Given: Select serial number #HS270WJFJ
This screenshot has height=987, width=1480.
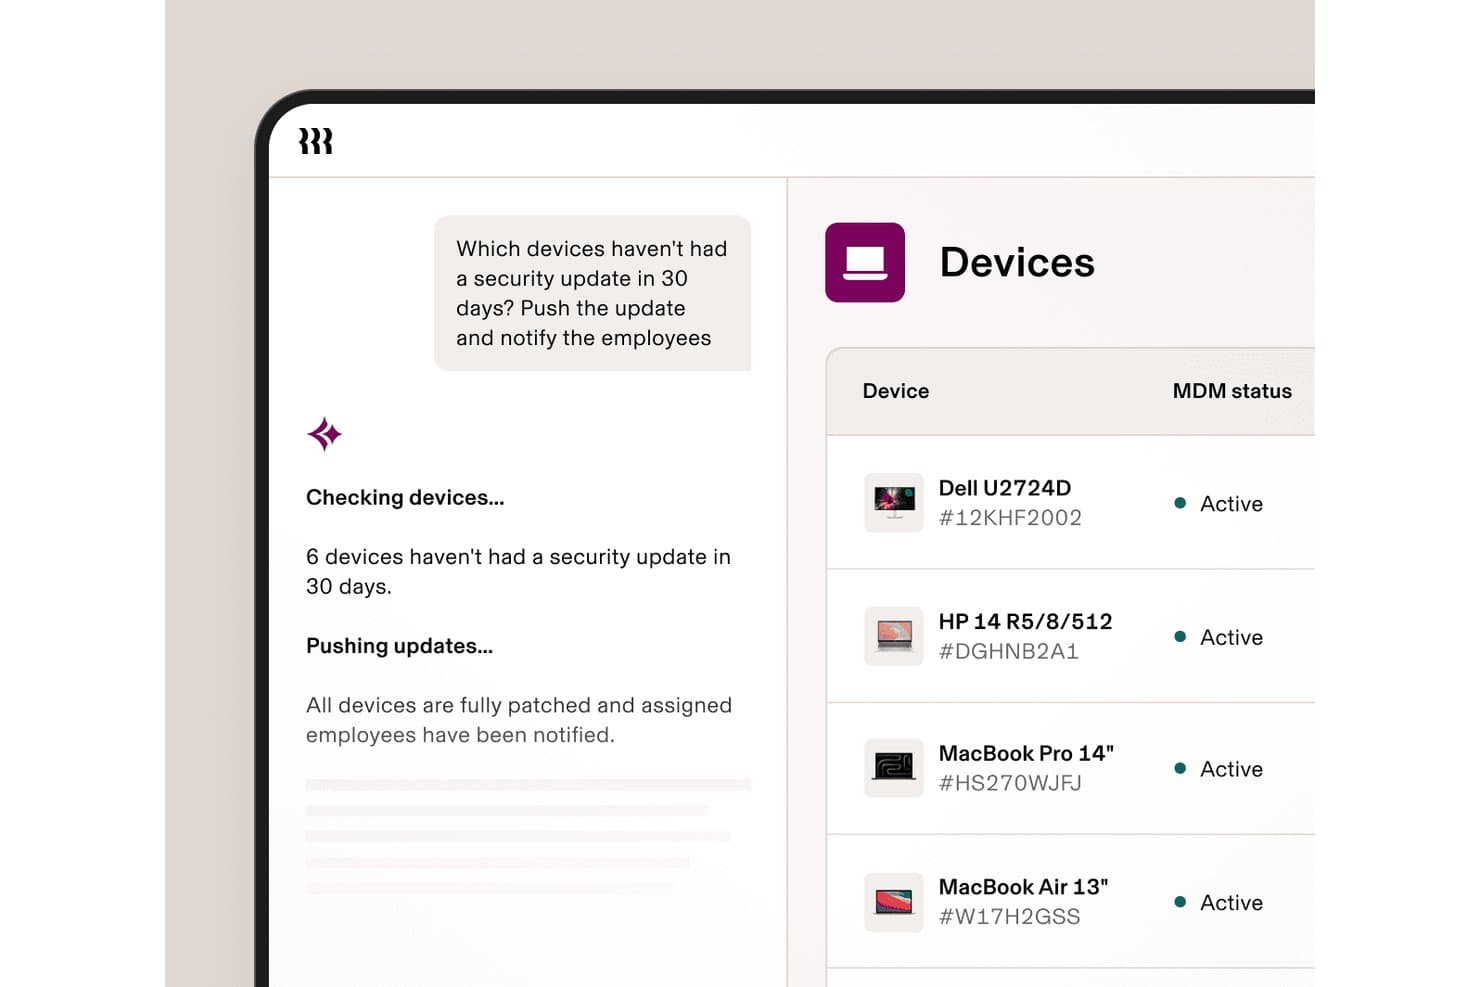Looking at the screenshot, I should click(x=1010, y=783).
